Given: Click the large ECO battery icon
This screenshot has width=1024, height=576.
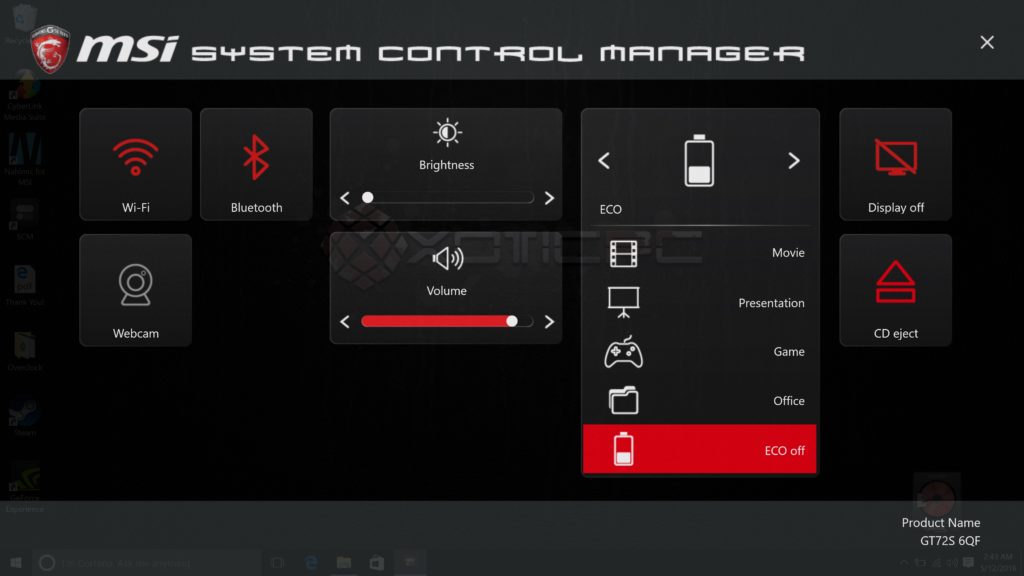Looking at the screenshot, I should [699, 161].
